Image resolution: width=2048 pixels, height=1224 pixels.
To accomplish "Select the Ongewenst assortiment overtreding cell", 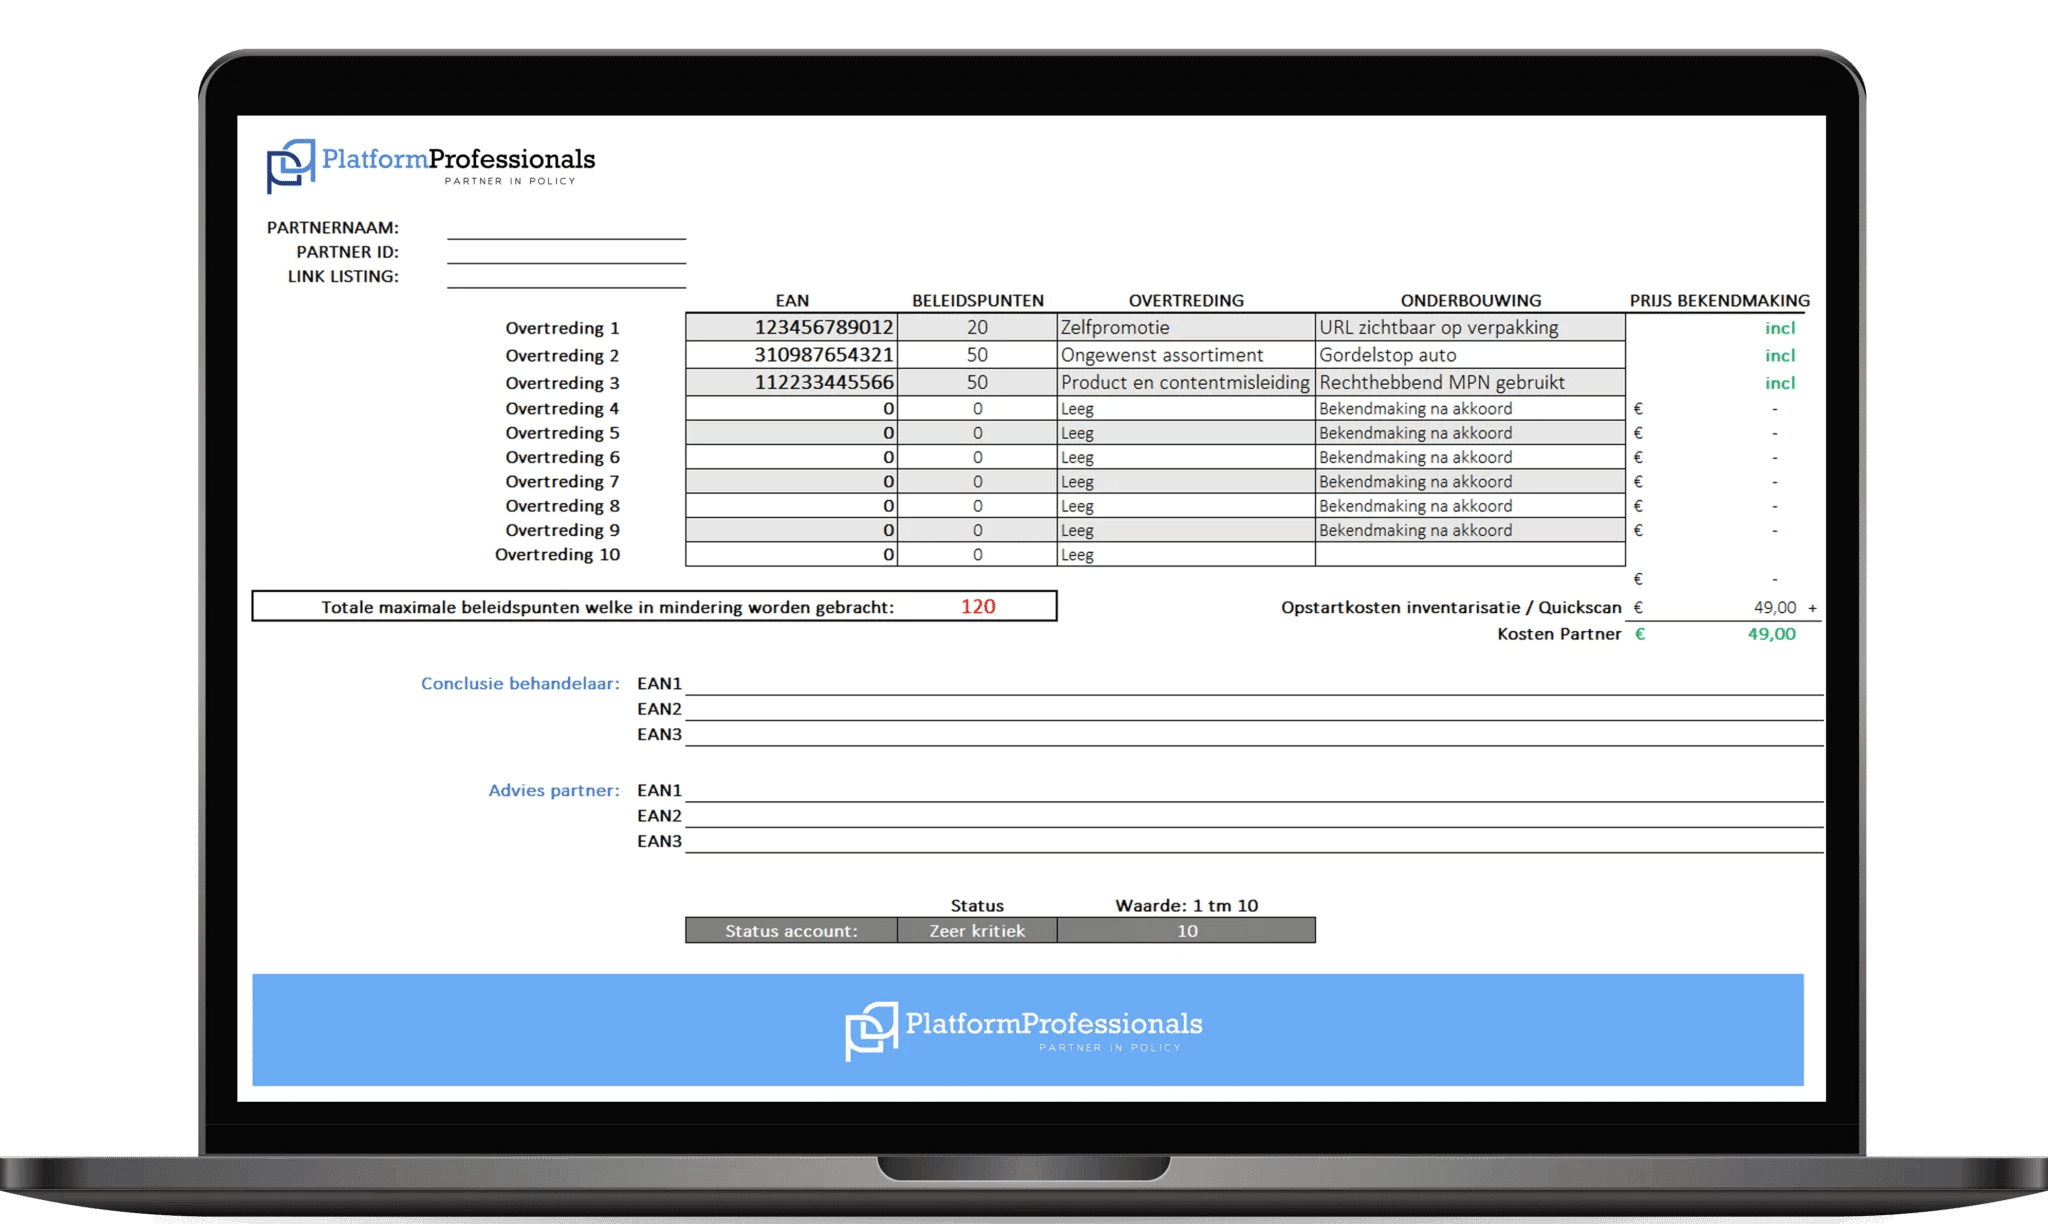I will click(x=1185, y=355).
